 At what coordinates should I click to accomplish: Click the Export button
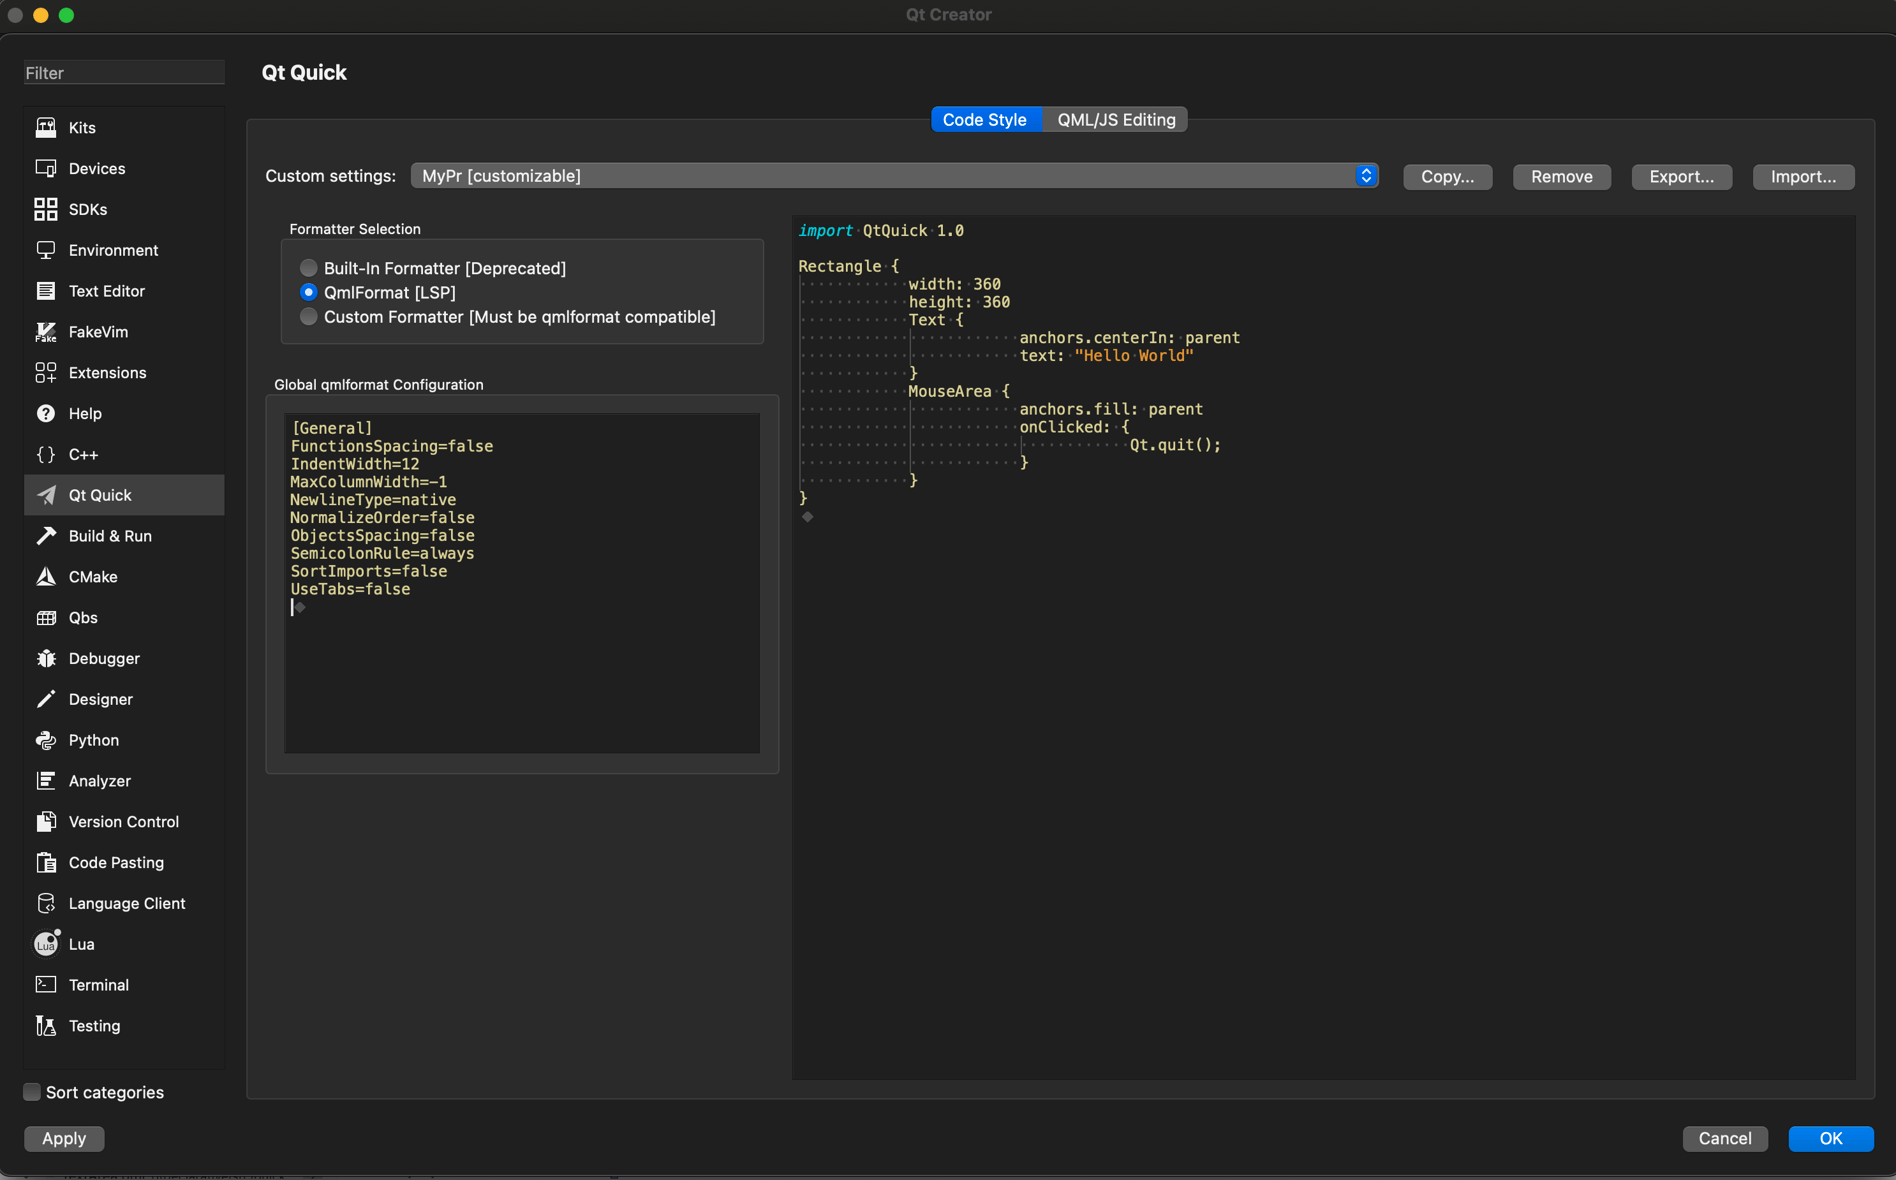coord(1681,177)
